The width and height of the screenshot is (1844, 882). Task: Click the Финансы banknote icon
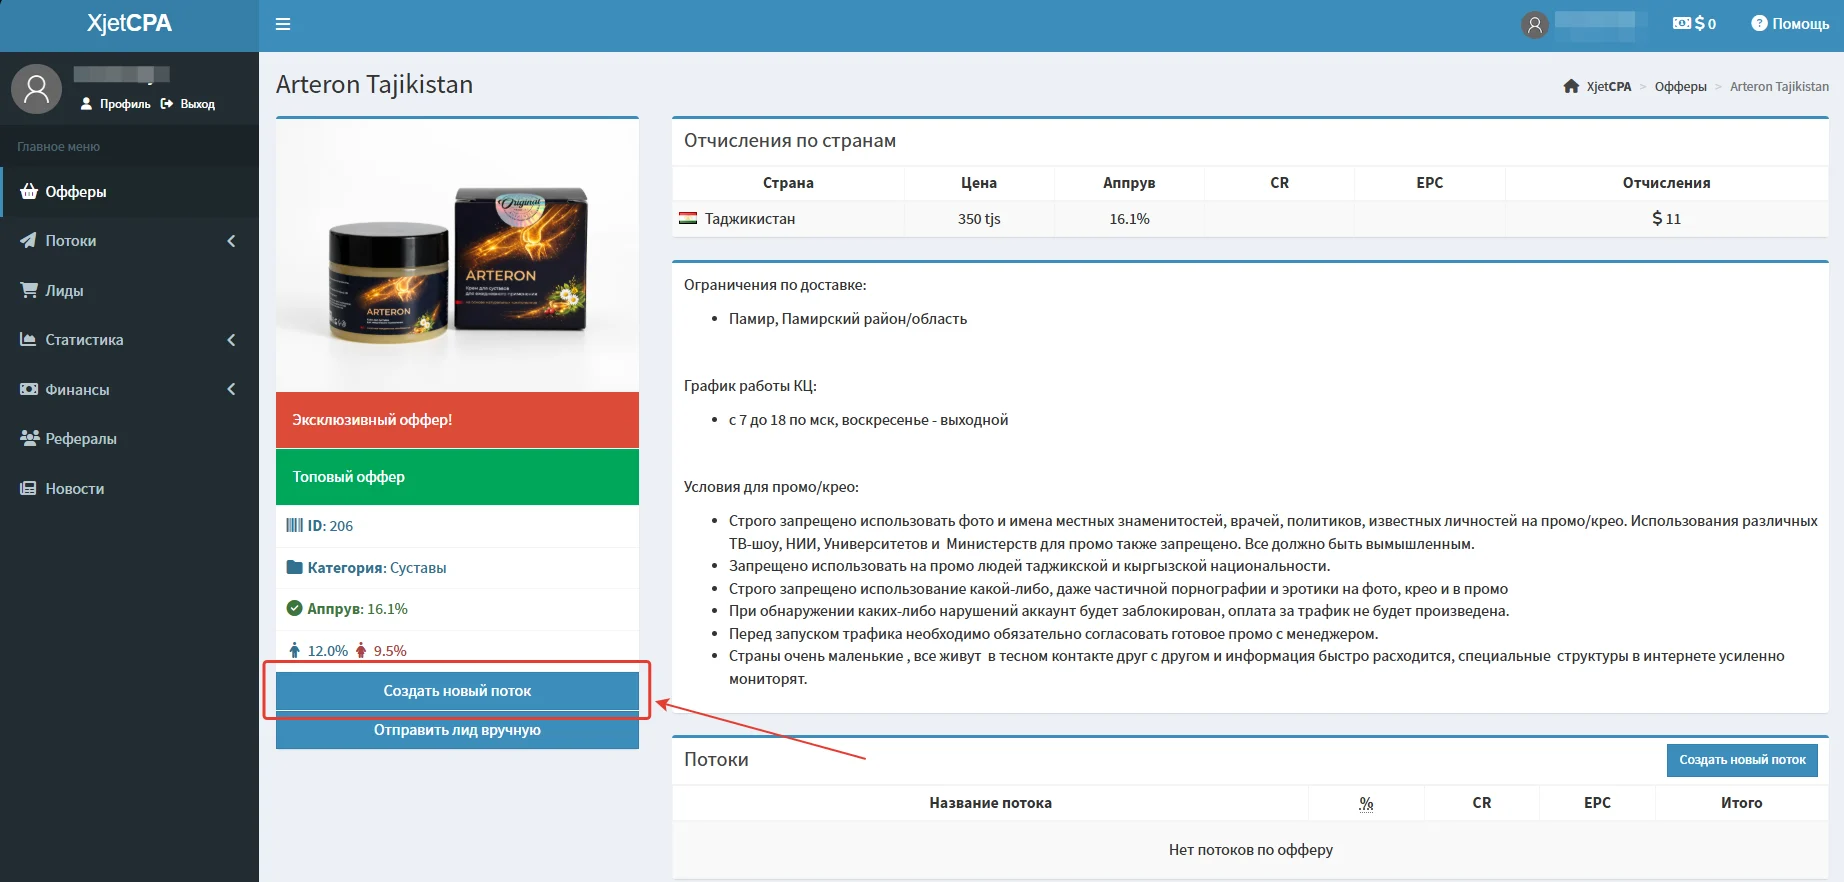tap(29, 389)
